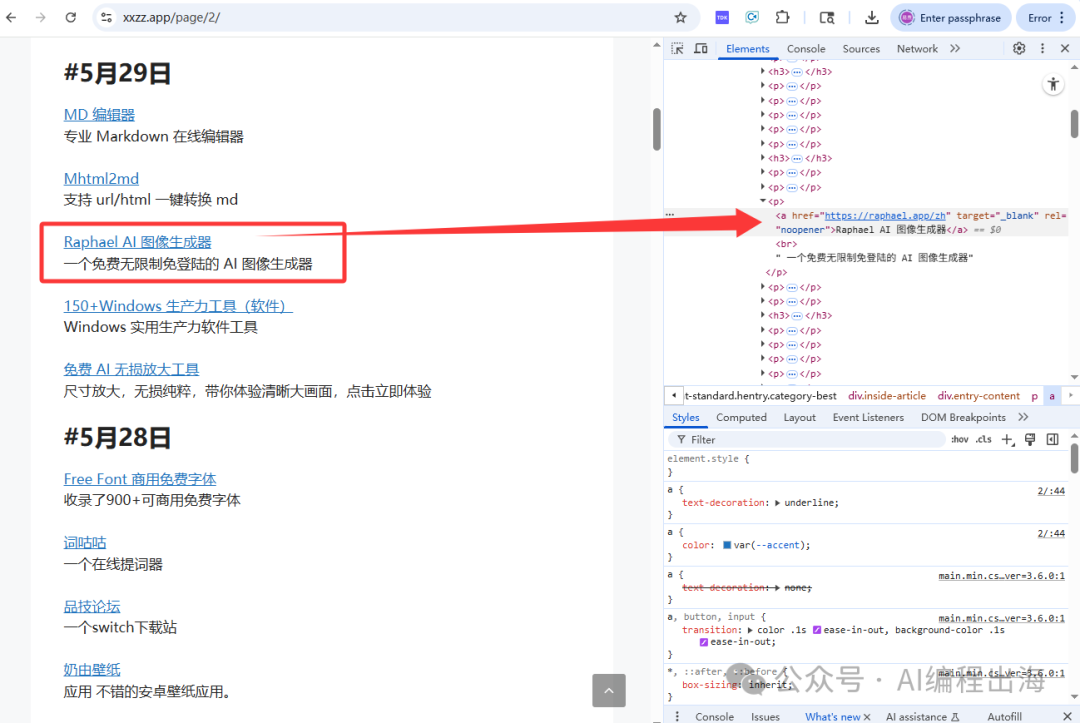Open the Computed styles tab
Image resolution: width=1080 pixels, height=723 pixels.
741,417
